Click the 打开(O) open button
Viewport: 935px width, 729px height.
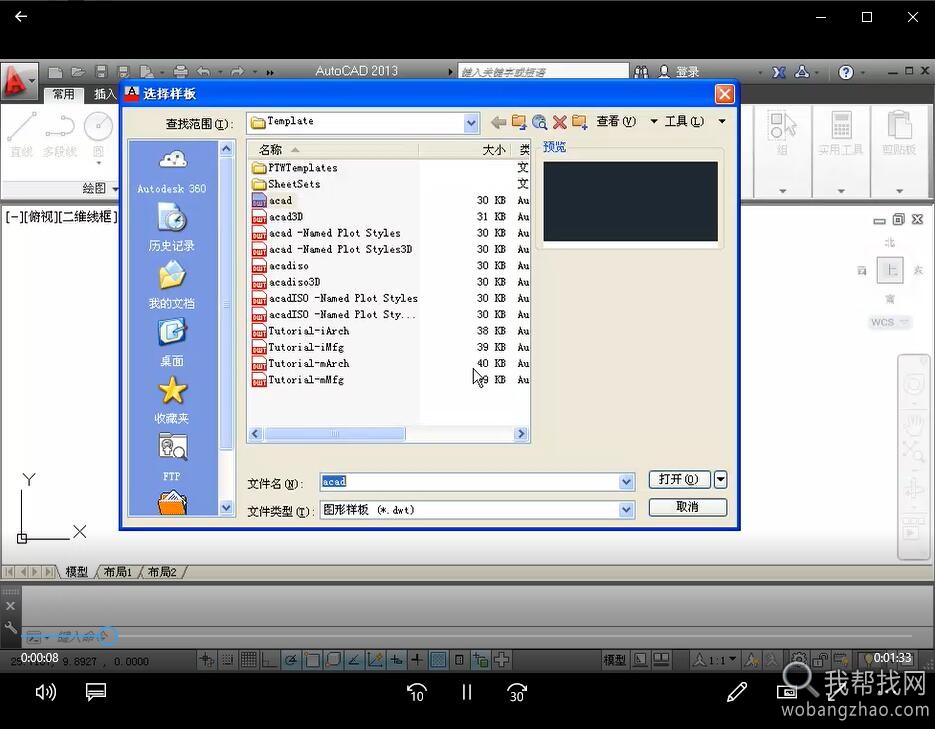click(x=679, y=479)
